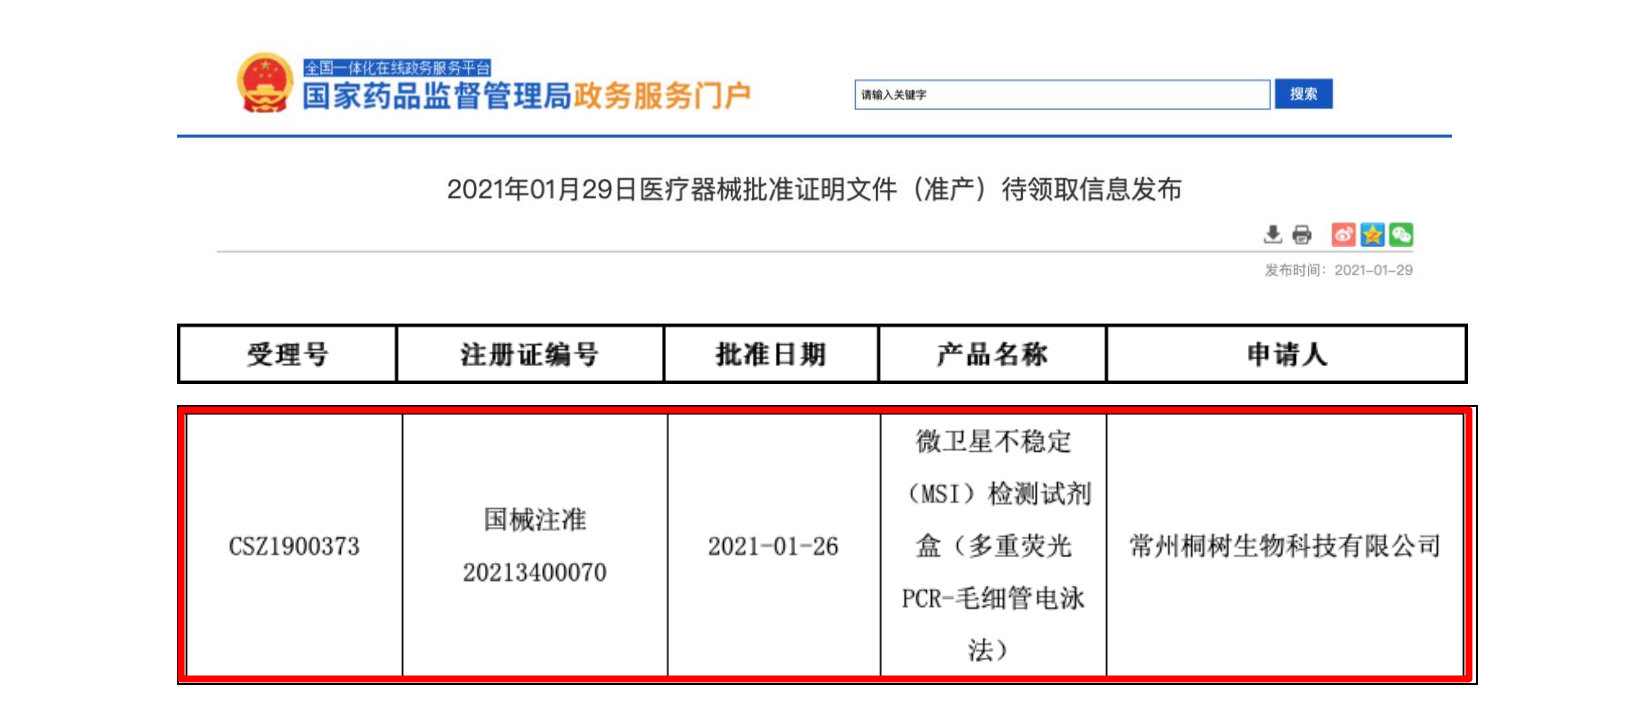
Task: Select the 常州桐树生物科技有限公司 cell
Action: (x=1285, y=546)
